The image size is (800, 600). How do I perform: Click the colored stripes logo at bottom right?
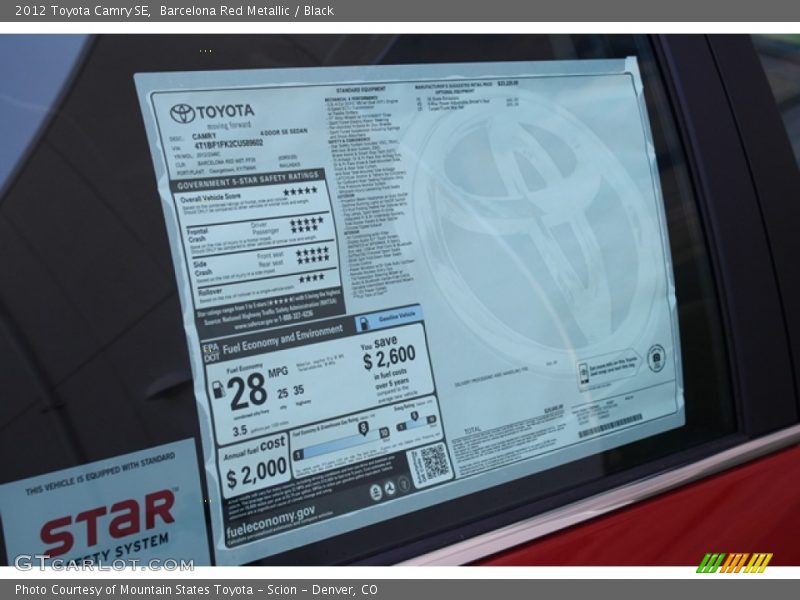(x=735, y=562)
